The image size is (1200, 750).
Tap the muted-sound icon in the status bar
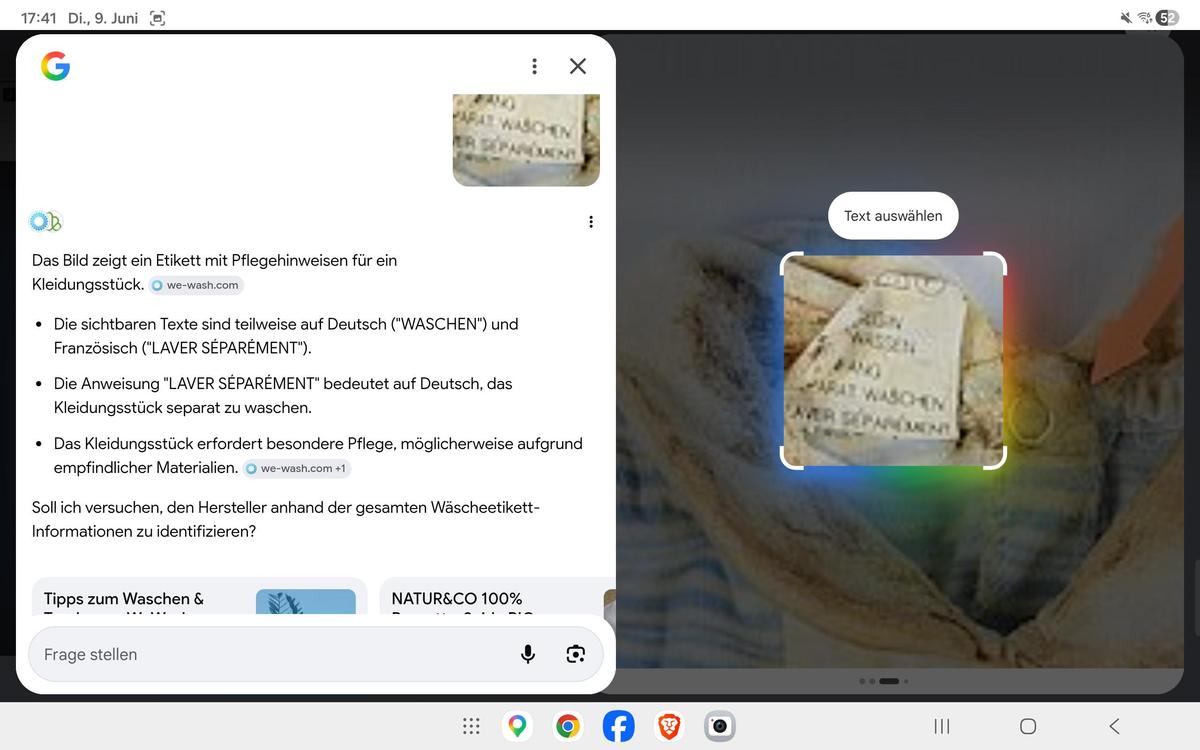tap(1127, 18)
